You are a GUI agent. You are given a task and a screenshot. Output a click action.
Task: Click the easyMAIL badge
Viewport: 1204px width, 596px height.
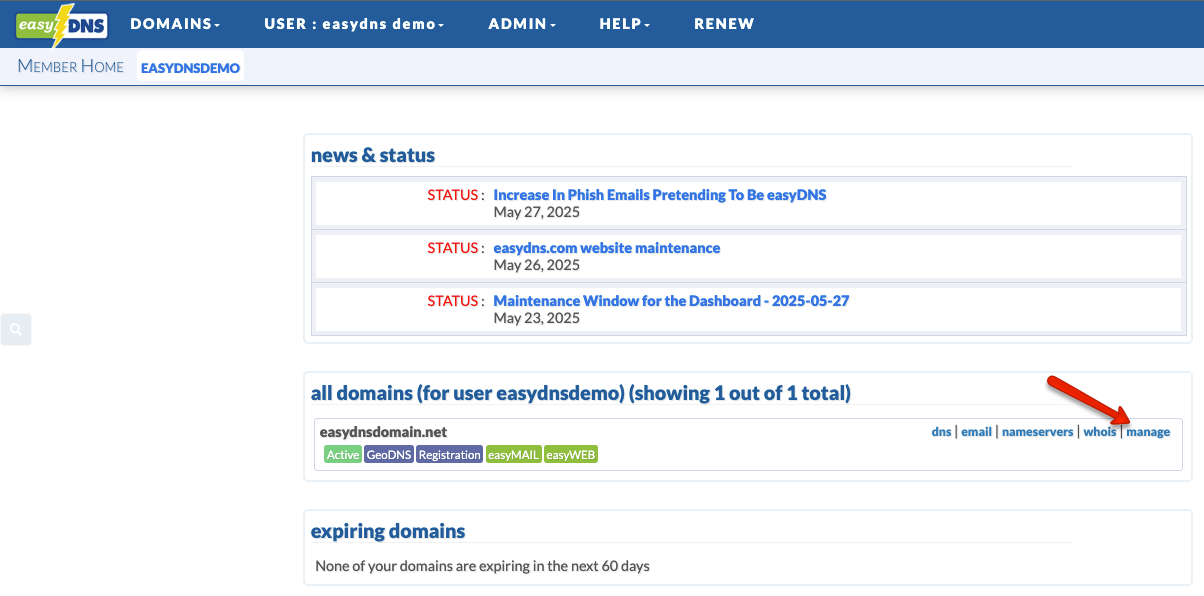[513, 455]
